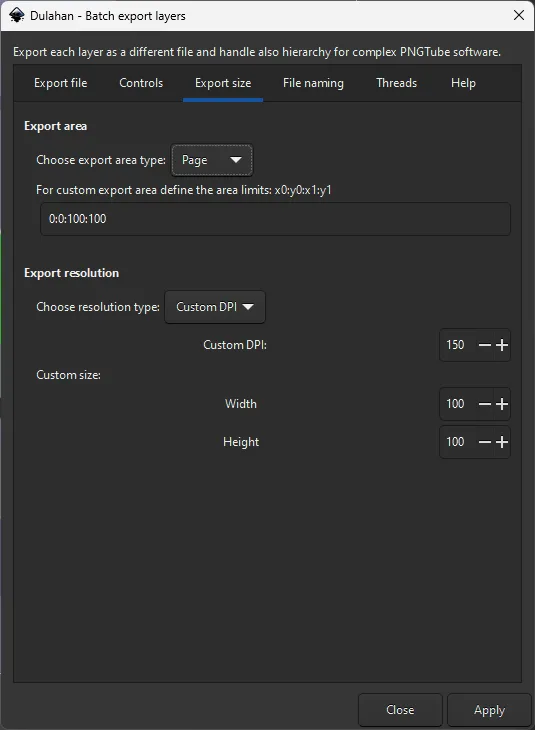Decrease the Custom DPI value

485,345
